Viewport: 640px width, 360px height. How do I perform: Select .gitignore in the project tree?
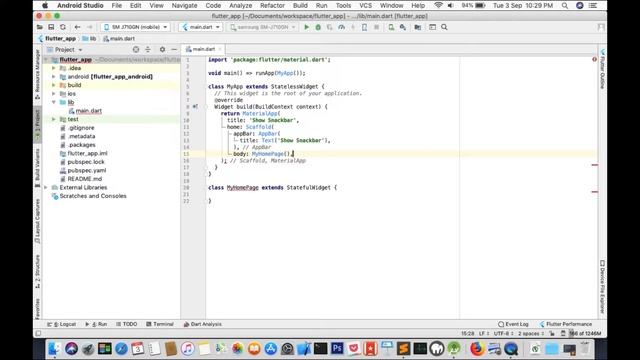[x=81, y=128]
